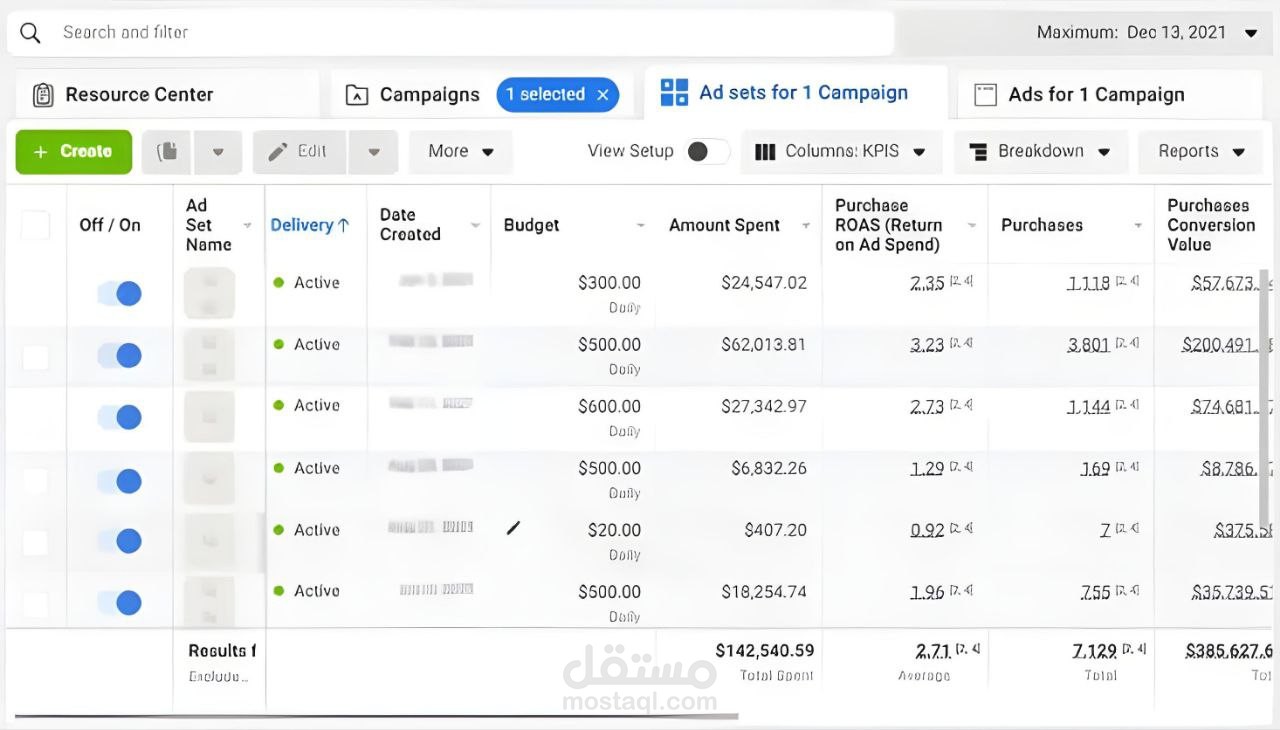
Task: Turn off the $300.00 budget ad set
Action: 120,294
